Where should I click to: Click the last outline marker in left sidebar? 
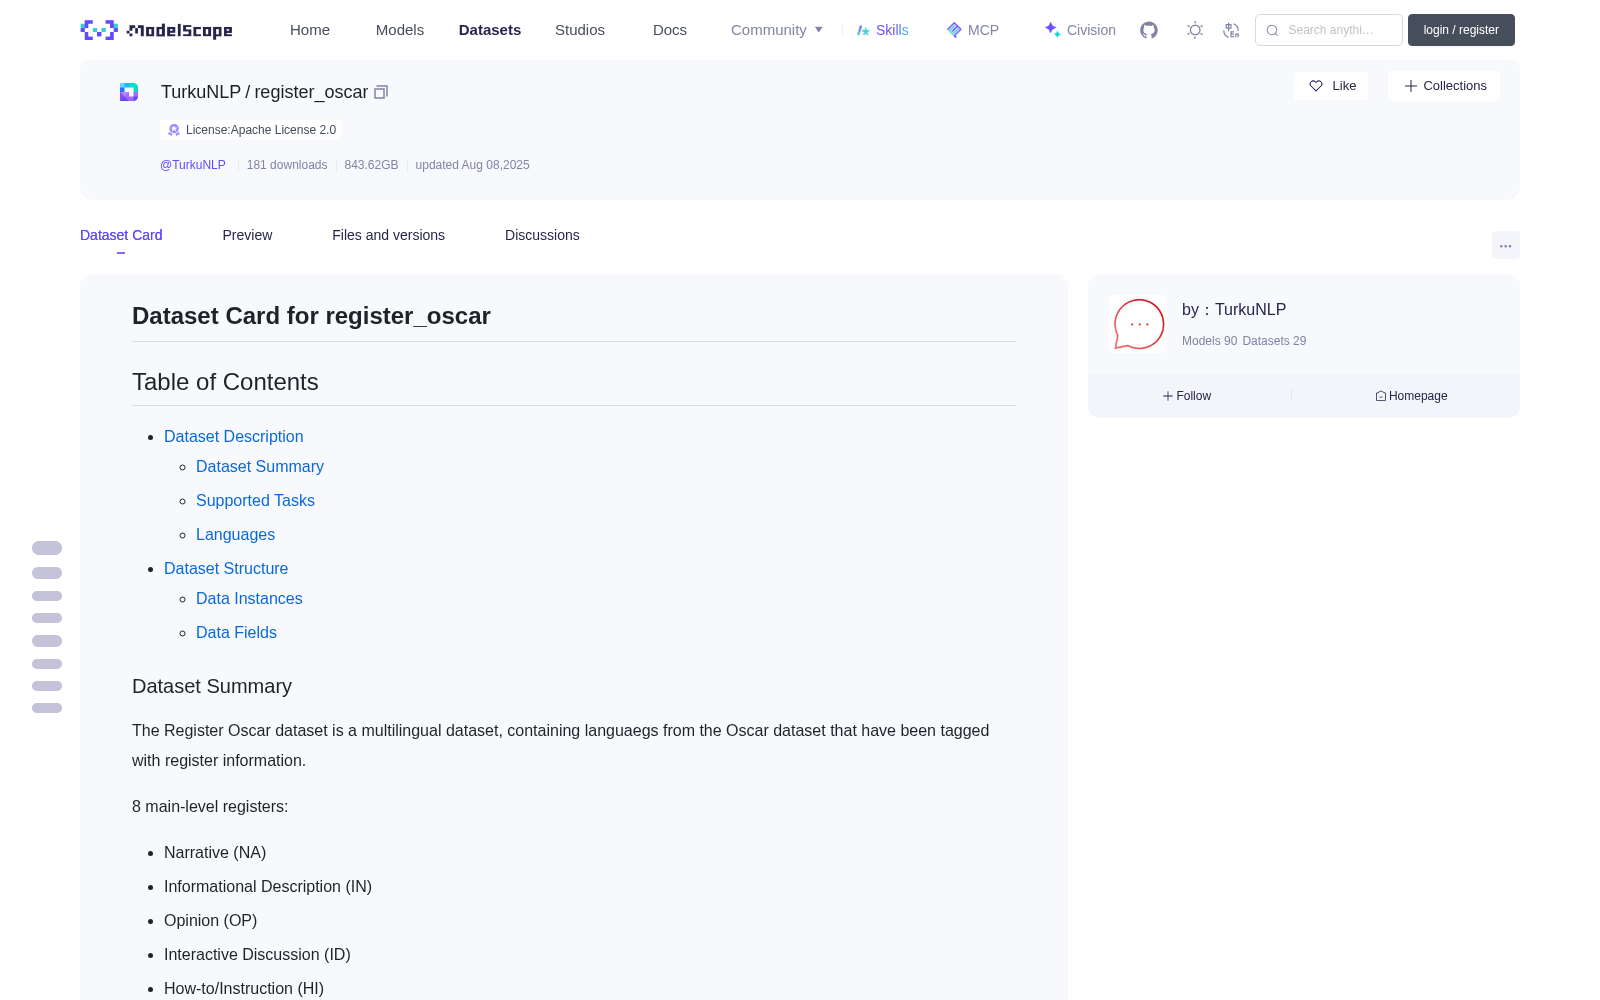point(47,708)
